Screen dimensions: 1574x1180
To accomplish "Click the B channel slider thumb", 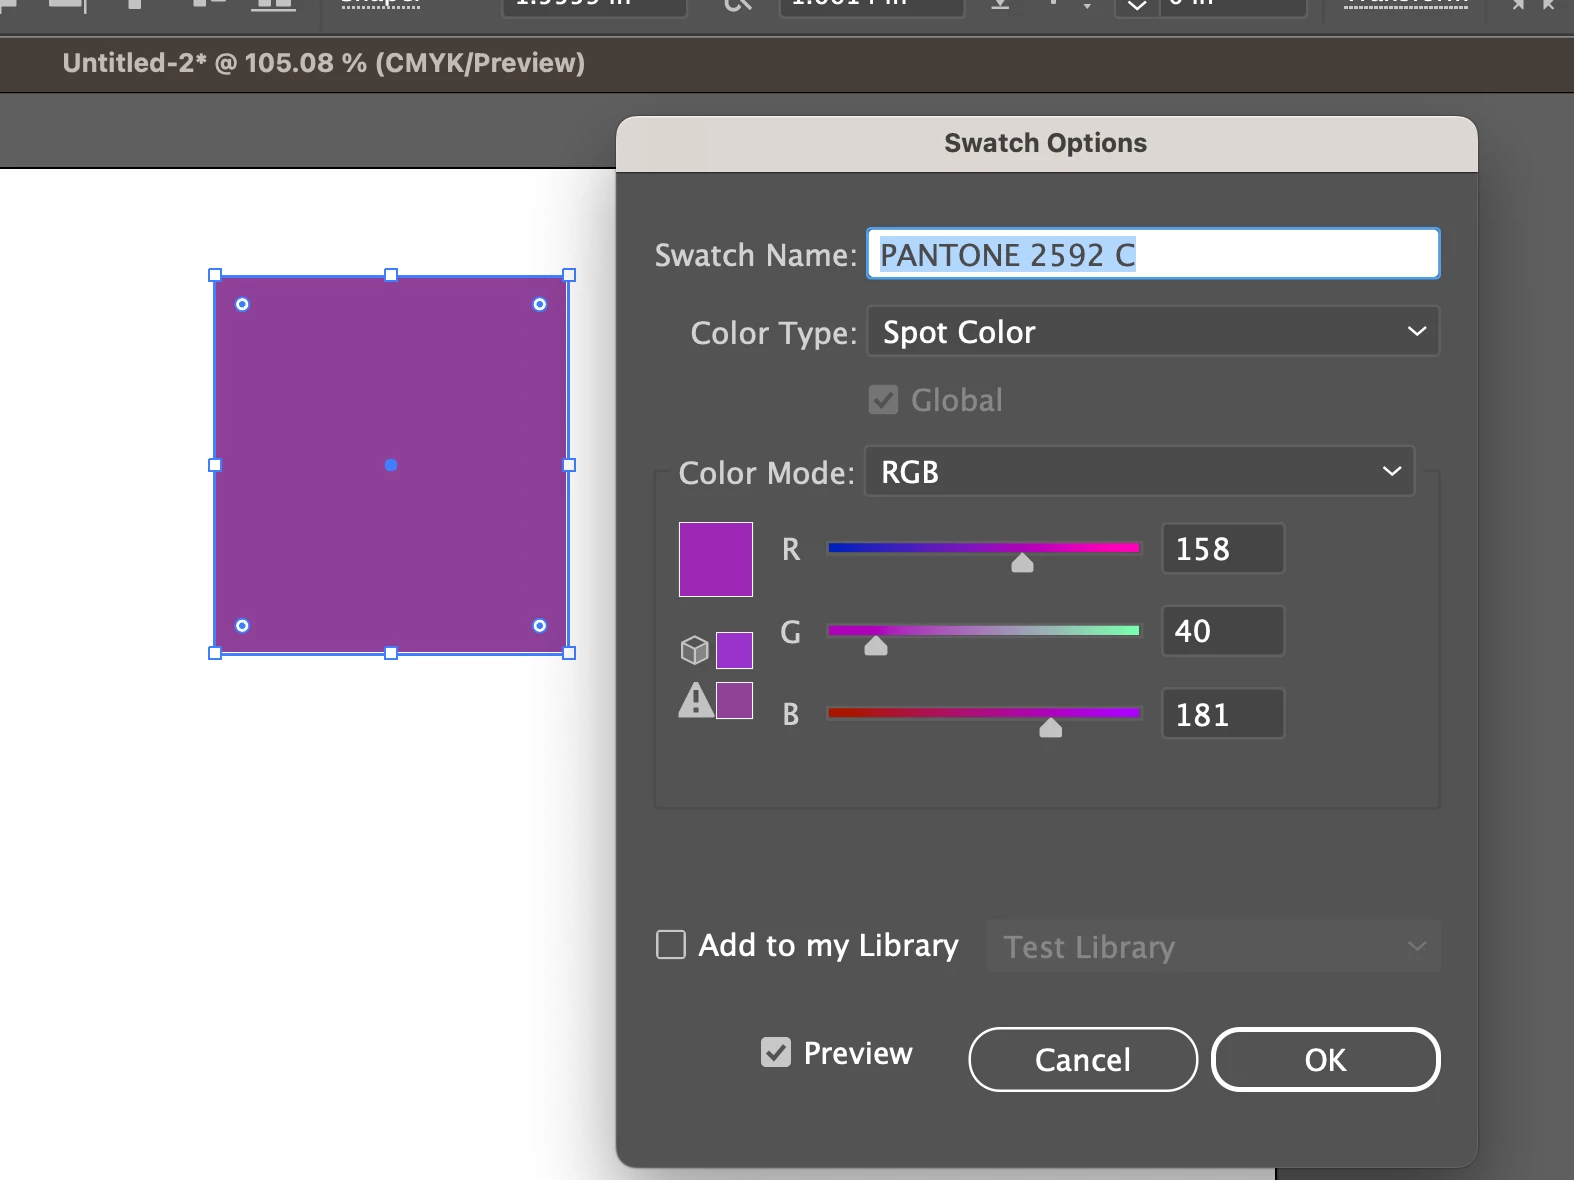I will [1050, 728].
